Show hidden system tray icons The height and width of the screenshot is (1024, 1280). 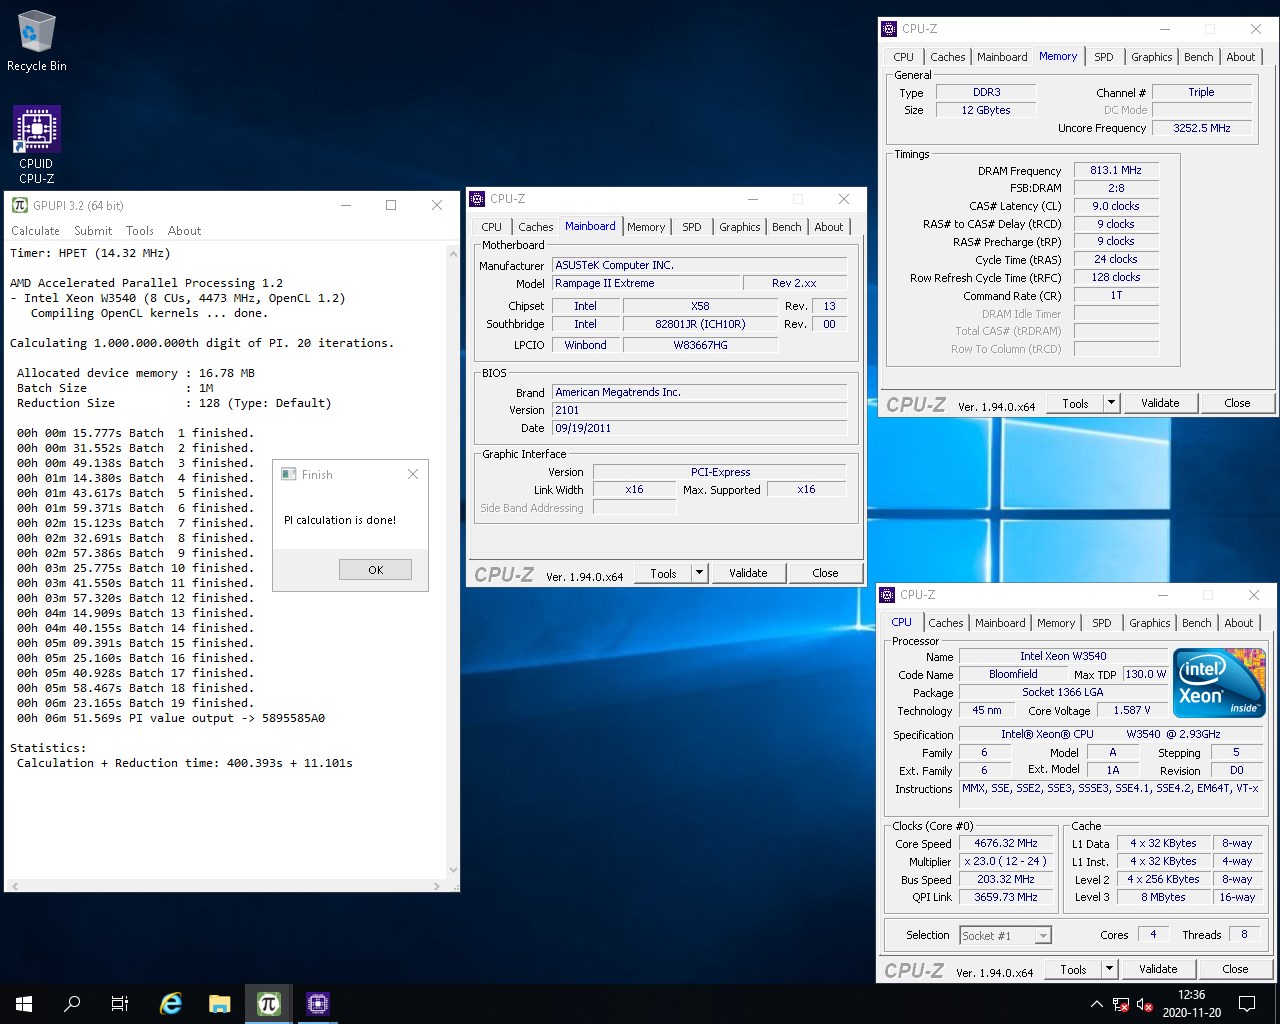click(x=1097, y=1004)
